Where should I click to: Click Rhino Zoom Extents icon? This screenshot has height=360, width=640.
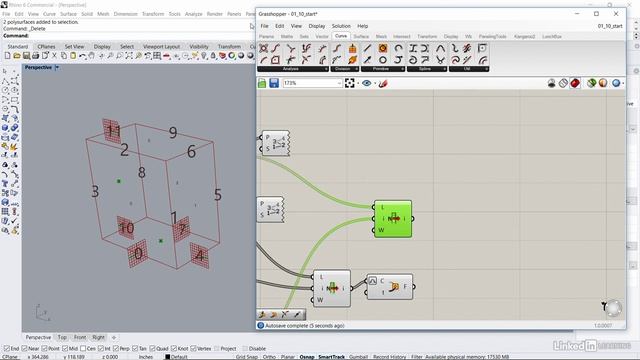pyautogui.click(x=129, y=56)
